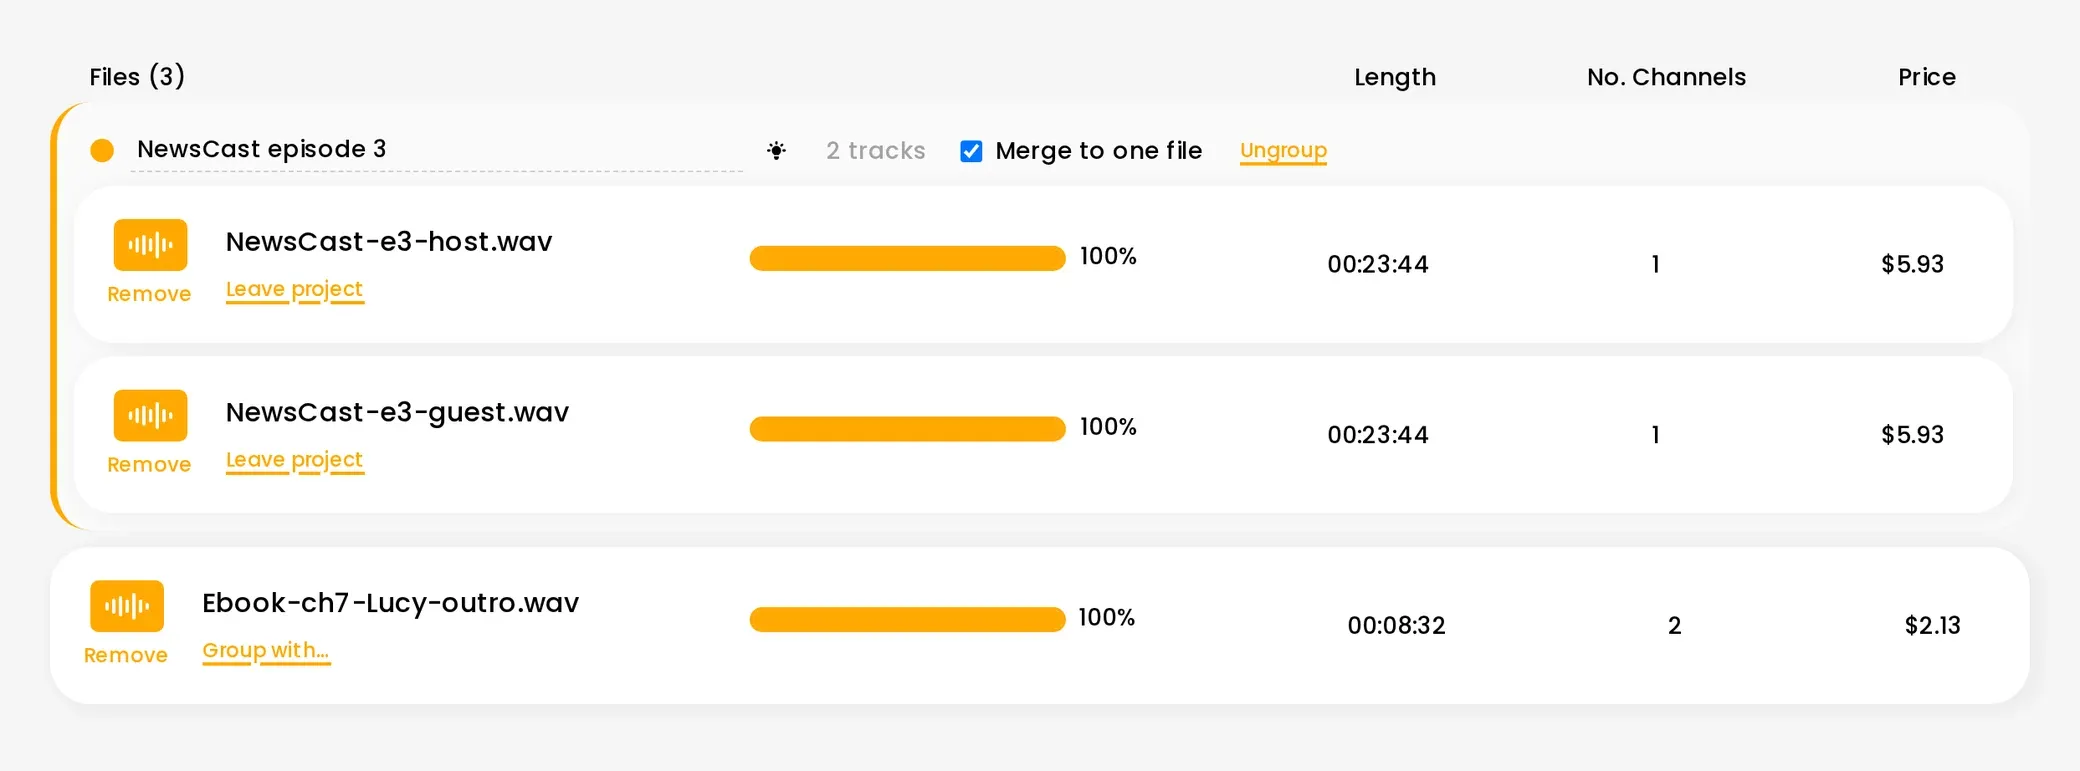Screen dimensions: 2080x771
Task: Select the file name Ebook-ch7-Lucy-outro.wav
Action: click(390, 603)
